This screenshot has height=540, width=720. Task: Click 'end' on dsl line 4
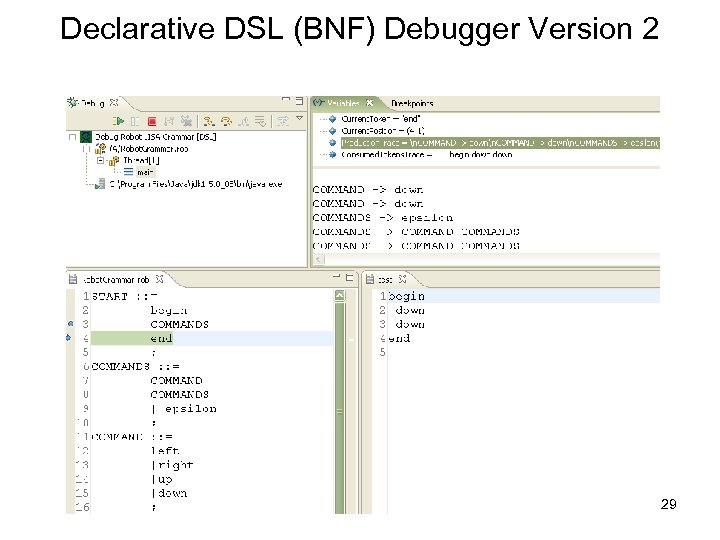click(399, 338)
